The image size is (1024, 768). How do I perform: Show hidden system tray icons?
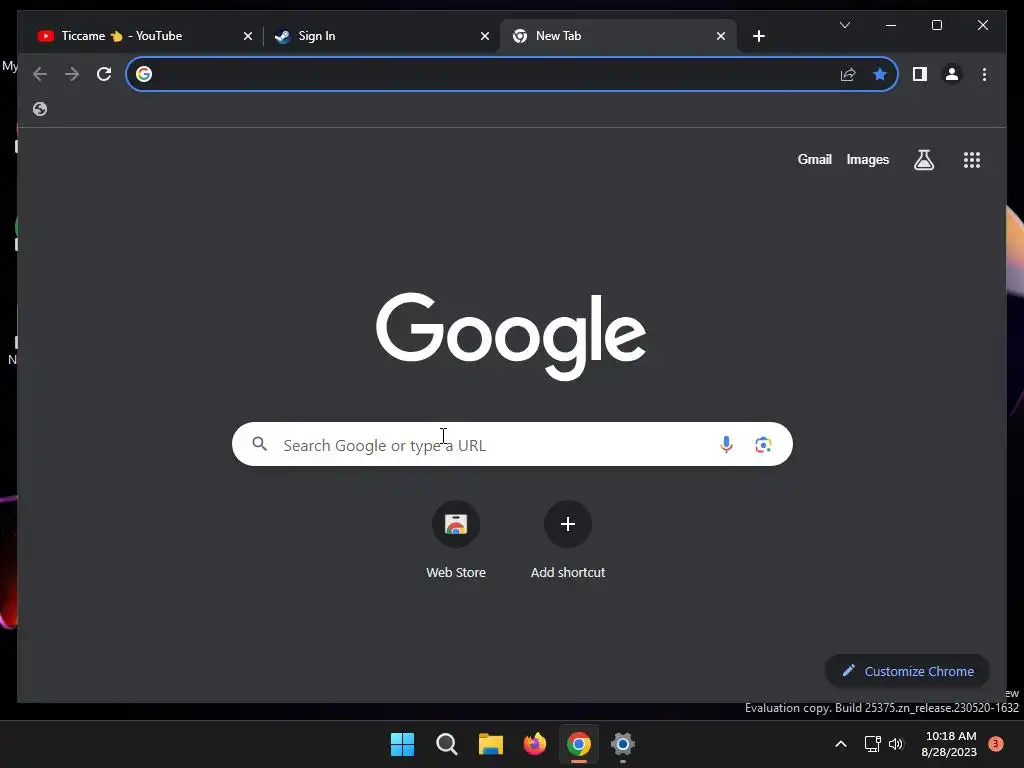tap(841, 744)
